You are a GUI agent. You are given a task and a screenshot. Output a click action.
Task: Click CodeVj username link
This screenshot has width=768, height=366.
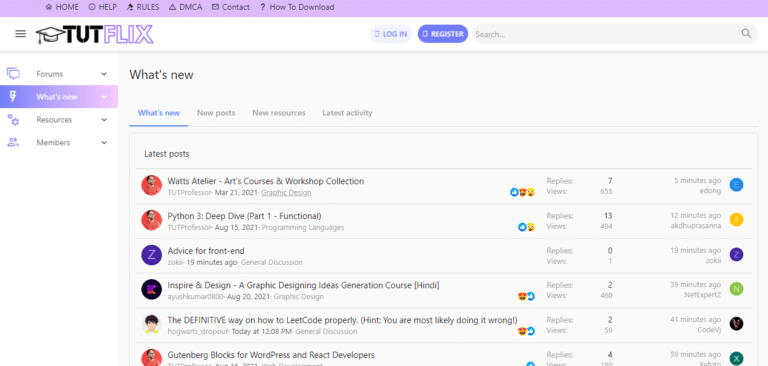click(x=709, y=330)
